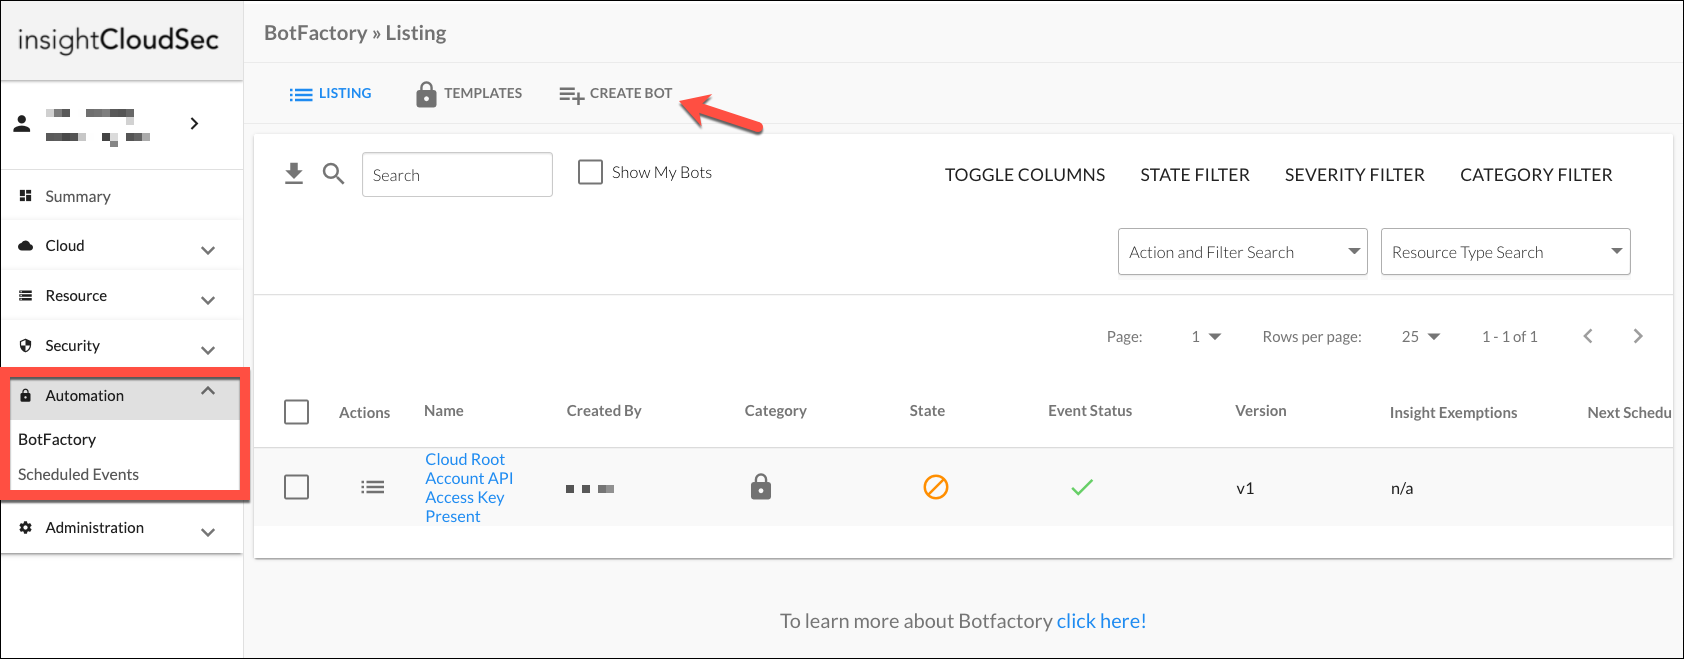1684x659 pixels.
Task: Expand the Resource sidebar section
Action: click(x=208, y=300)
